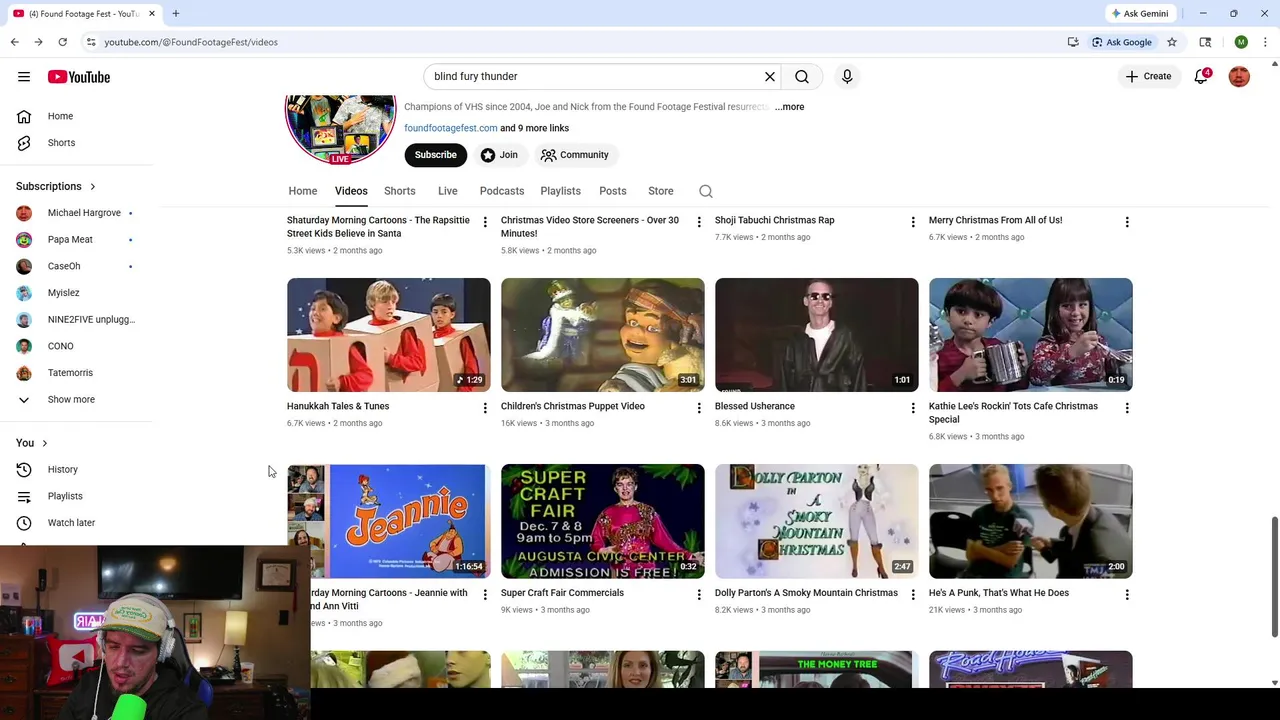Viewport: 1280px width, 720px height.
Task: Switch to channel Home tab
Action: click(x=302, y=191)
